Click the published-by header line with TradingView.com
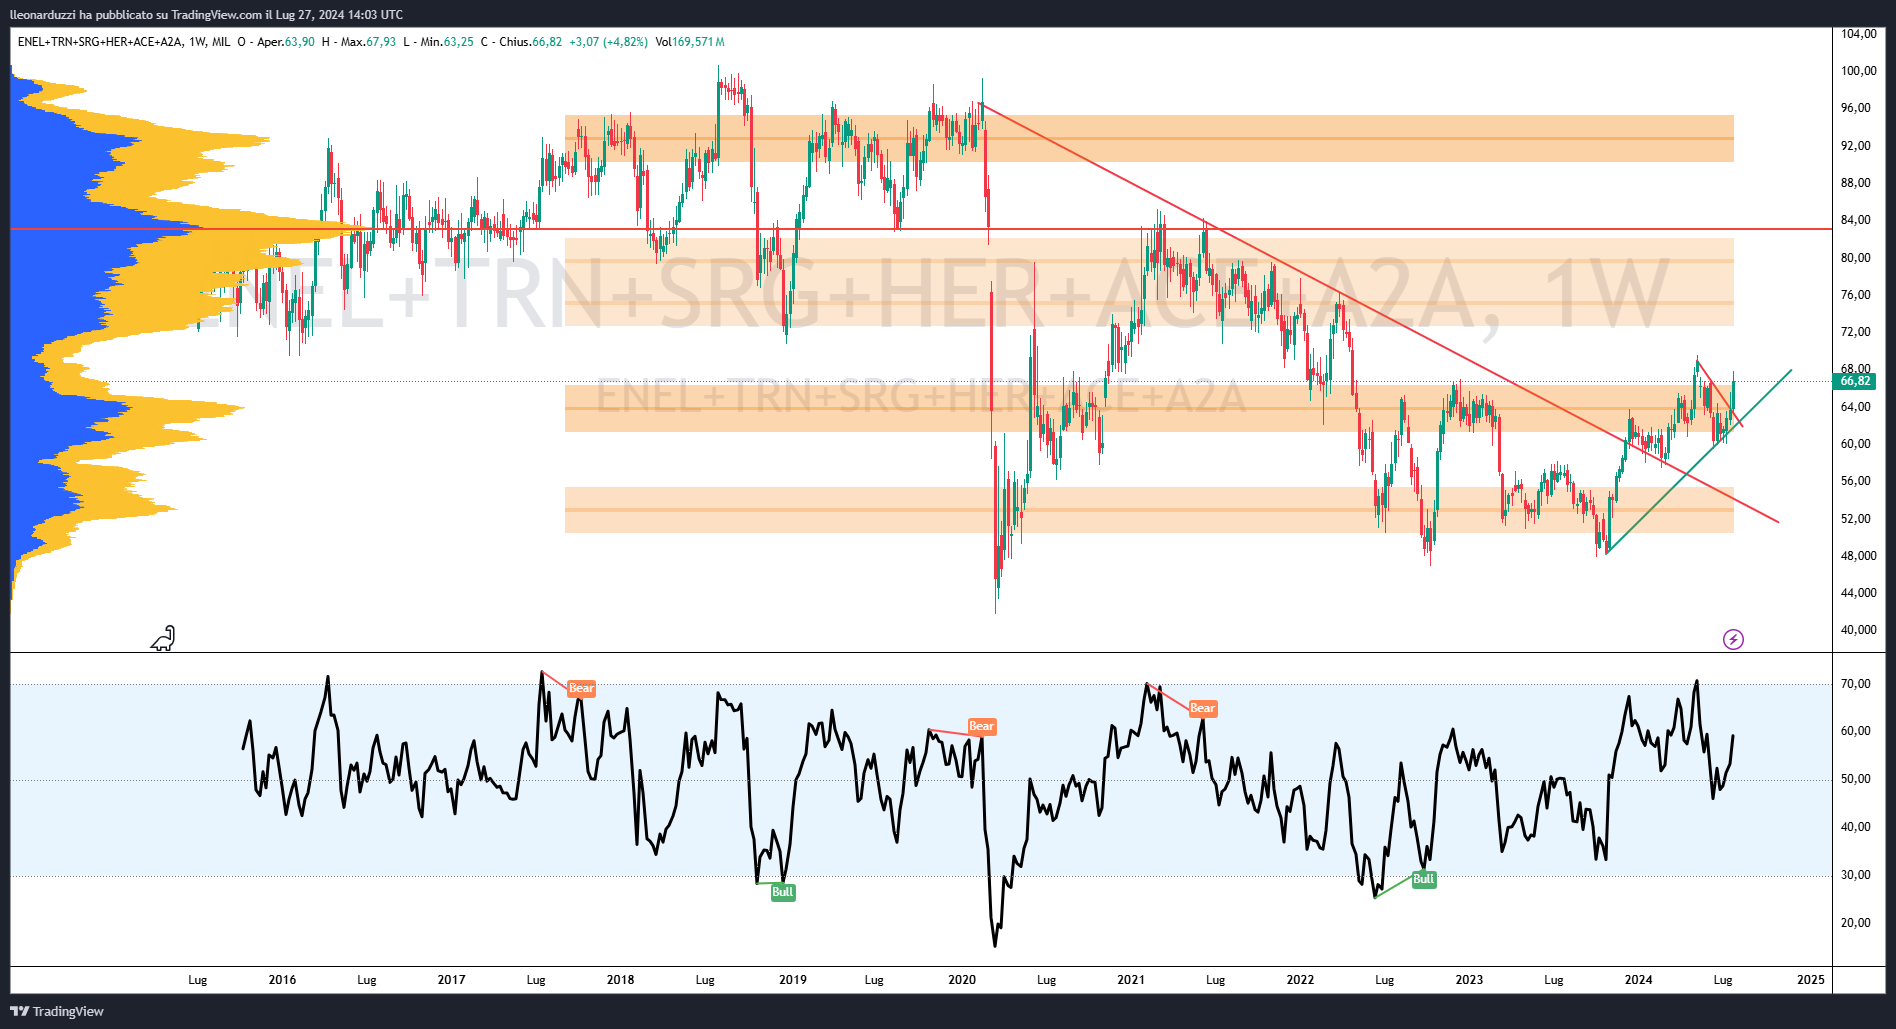Viewport: 1896px width, 1029px height. [x=206, y=15]
